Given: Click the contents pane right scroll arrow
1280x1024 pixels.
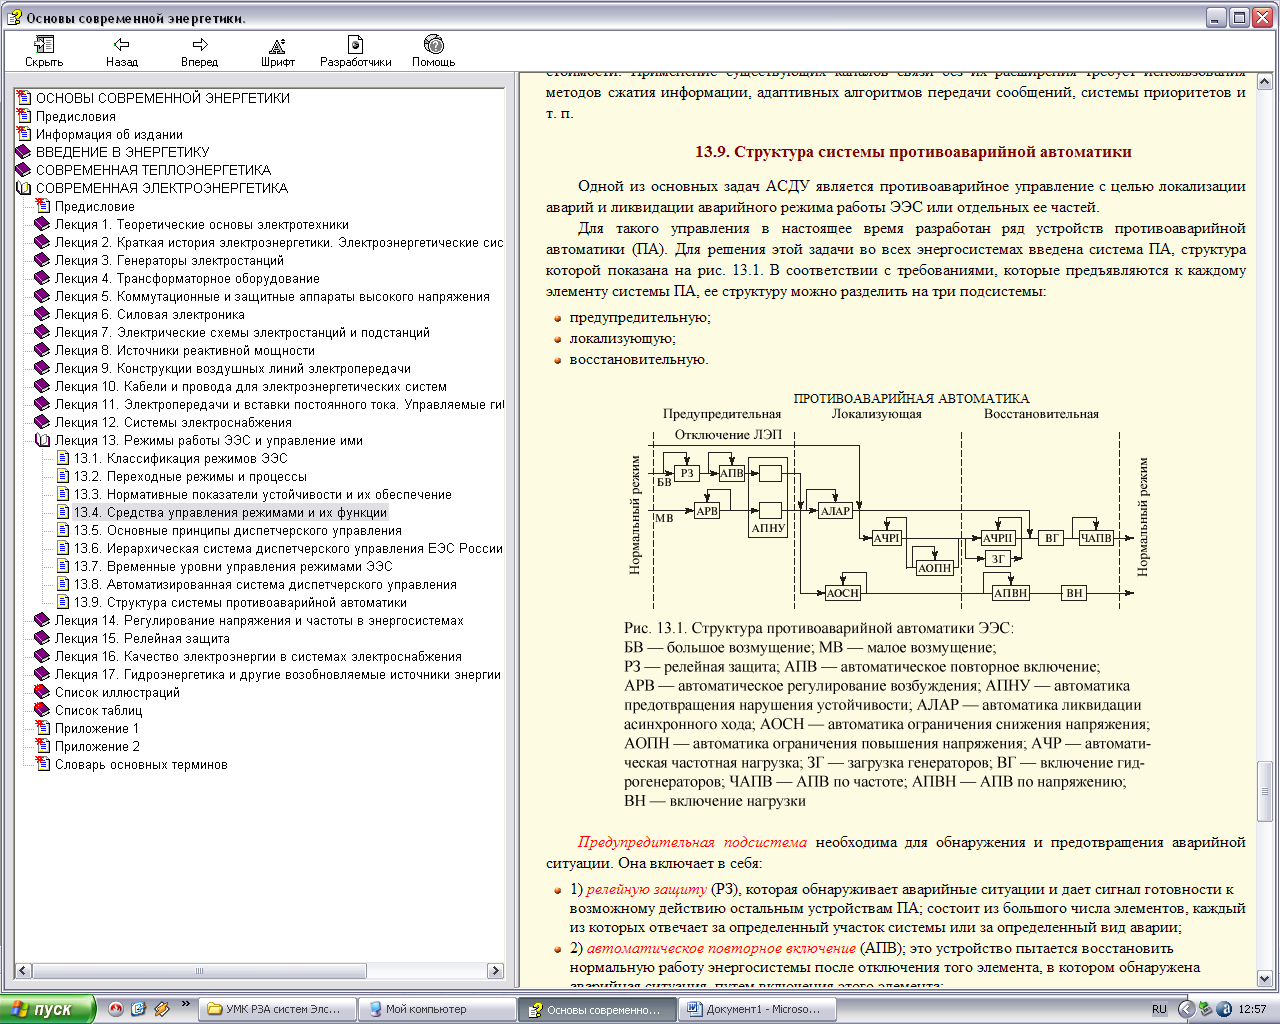Looking at the screenshot, I should click(x=495, y=970).
